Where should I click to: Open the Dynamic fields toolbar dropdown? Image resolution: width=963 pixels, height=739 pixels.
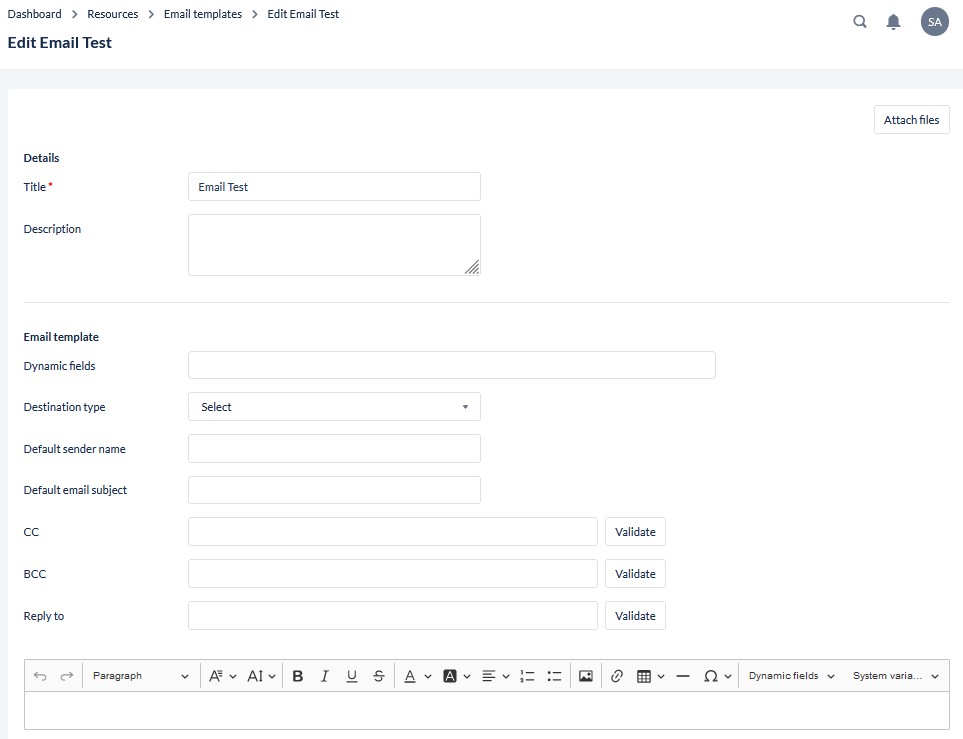coord(791,676)
